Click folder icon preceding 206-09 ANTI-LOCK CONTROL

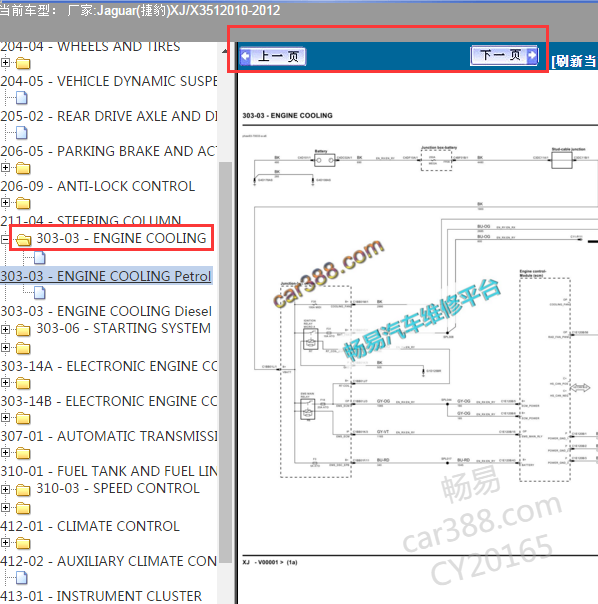pyautogui.click(x=23, y=168)
